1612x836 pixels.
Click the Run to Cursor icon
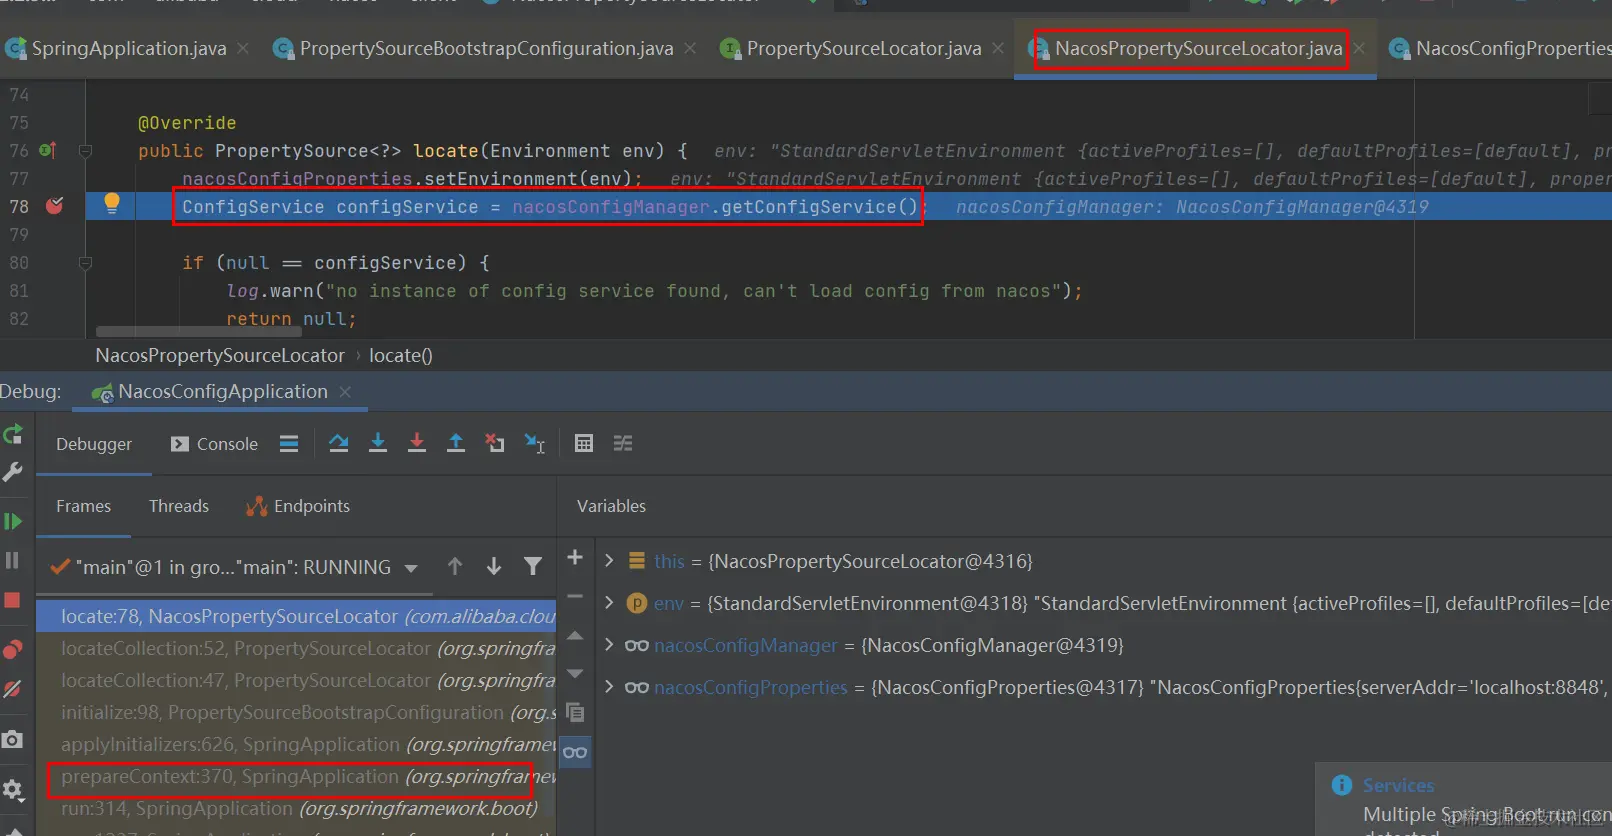tap(535, 443)
